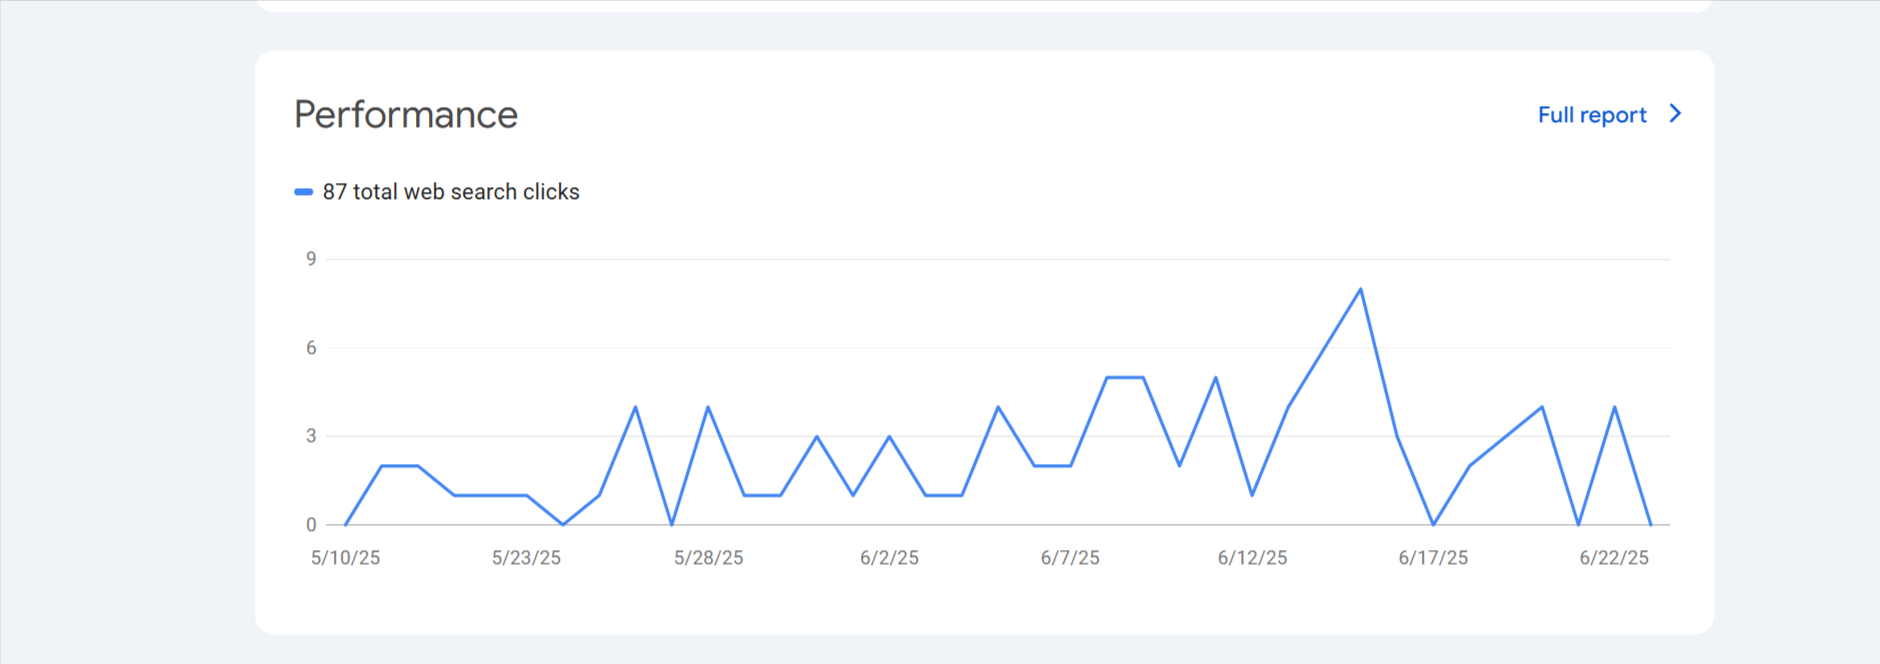Click the 6/22/25 date label

click(1614, 558)
